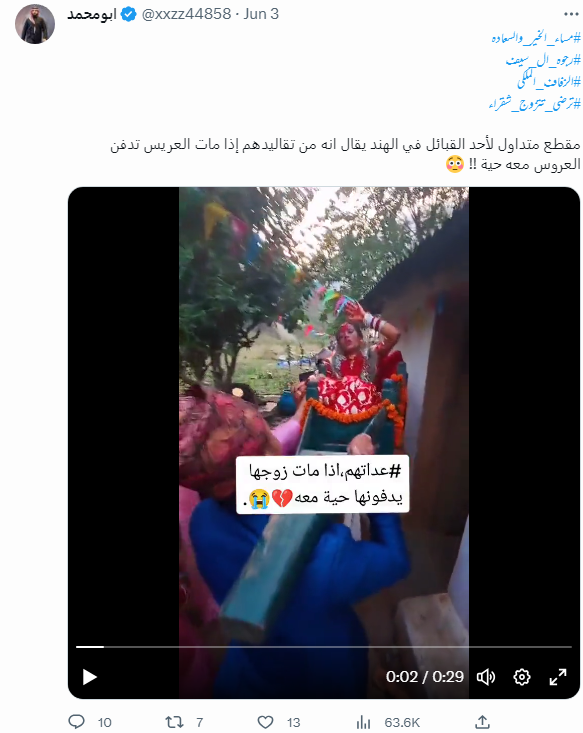
Task: Open the third hashtag link
Action: pos(549,81)
